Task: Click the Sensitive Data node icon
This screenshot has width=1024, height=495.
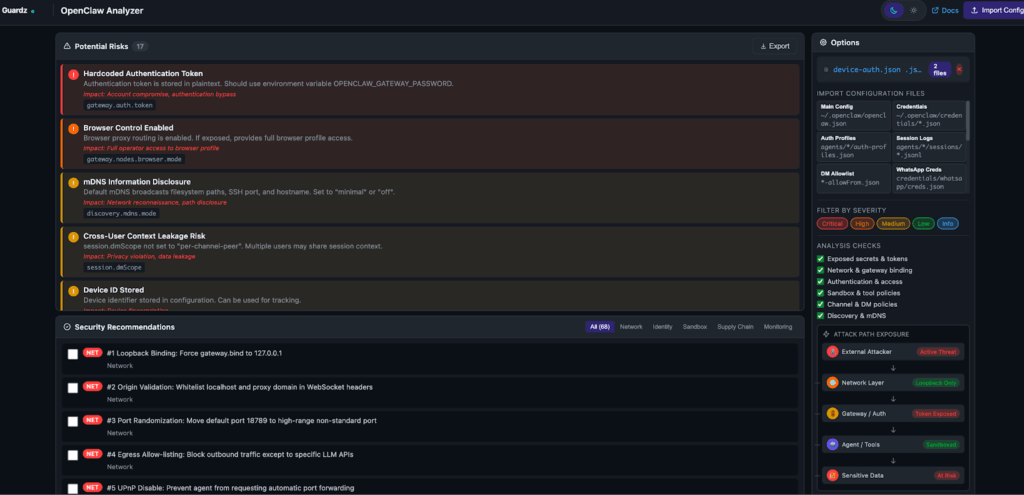Action: point(833,475)
